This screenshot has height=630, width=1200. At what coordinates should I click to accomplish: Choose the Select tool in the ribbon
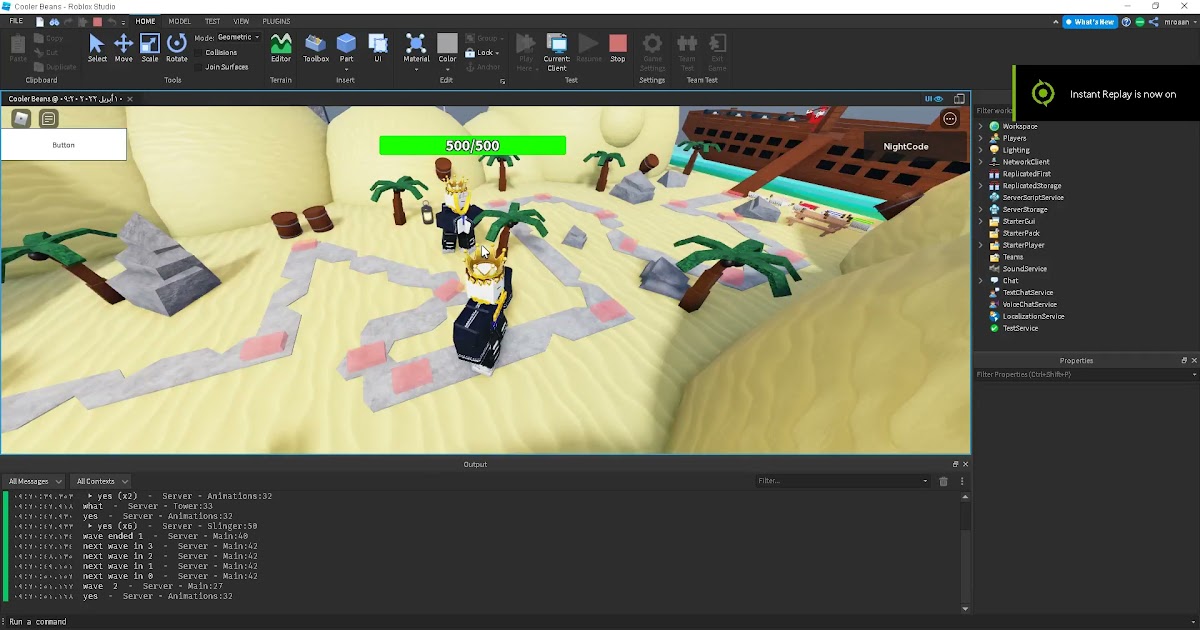point(97,47)
